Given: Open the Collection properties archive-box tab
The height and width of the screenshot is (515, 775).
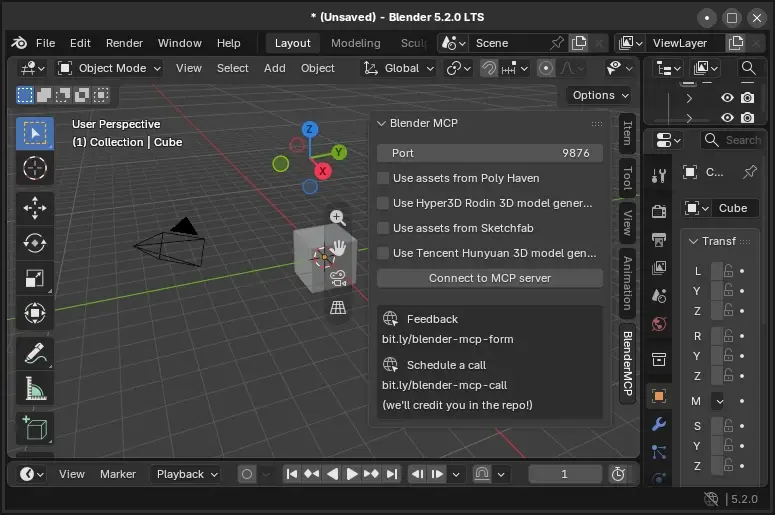Looking at the screenshot, I should point(659,359).
